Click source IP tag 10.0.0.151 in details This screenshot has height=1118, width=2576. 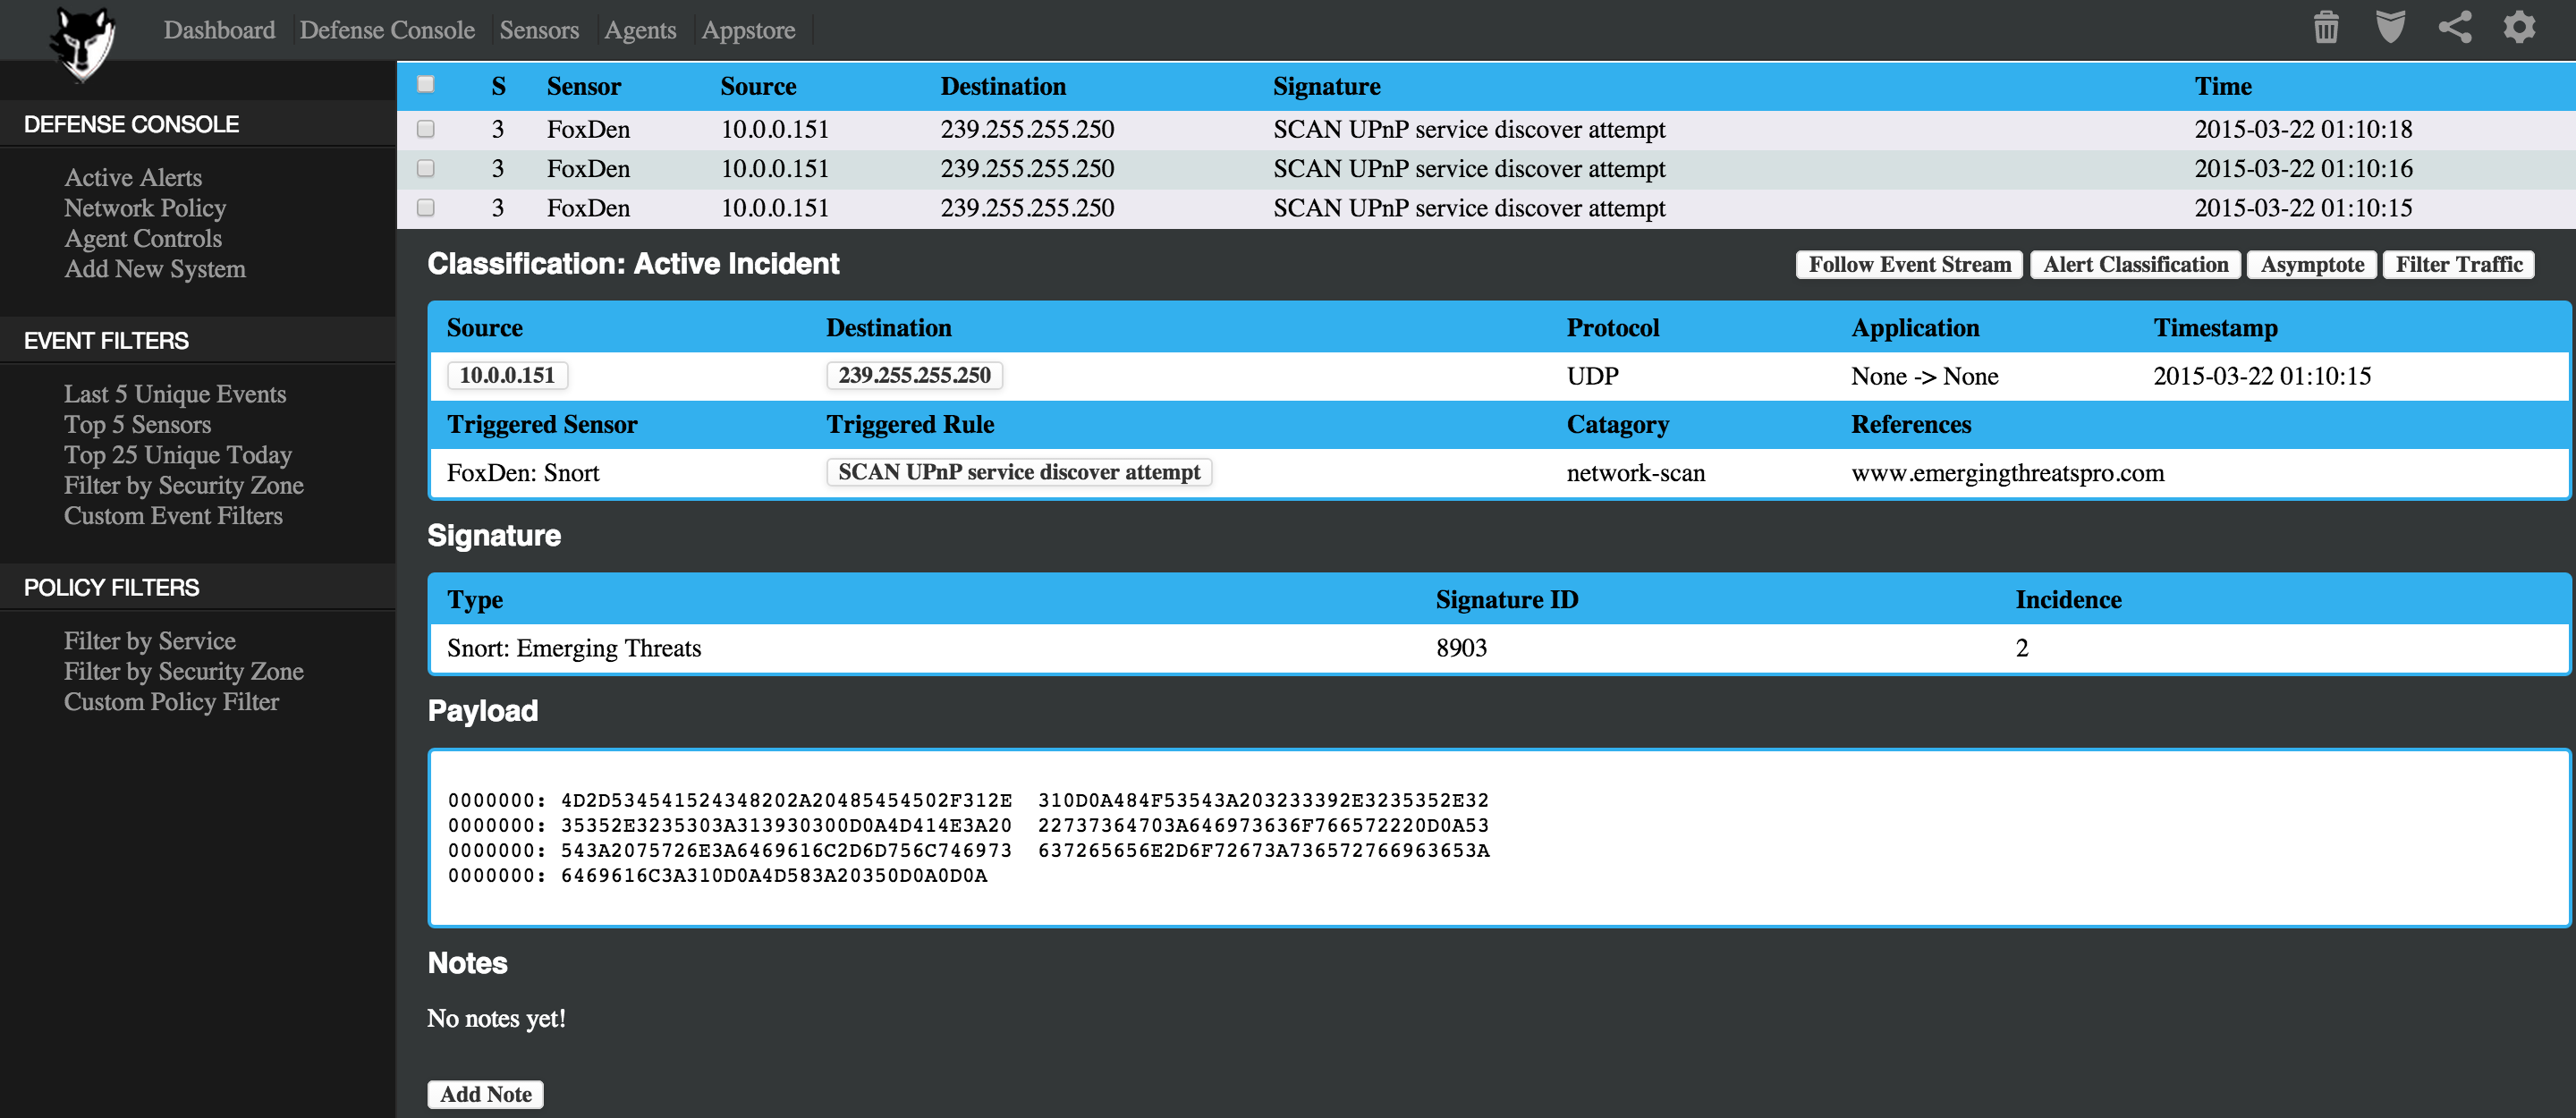click(507, 375)
